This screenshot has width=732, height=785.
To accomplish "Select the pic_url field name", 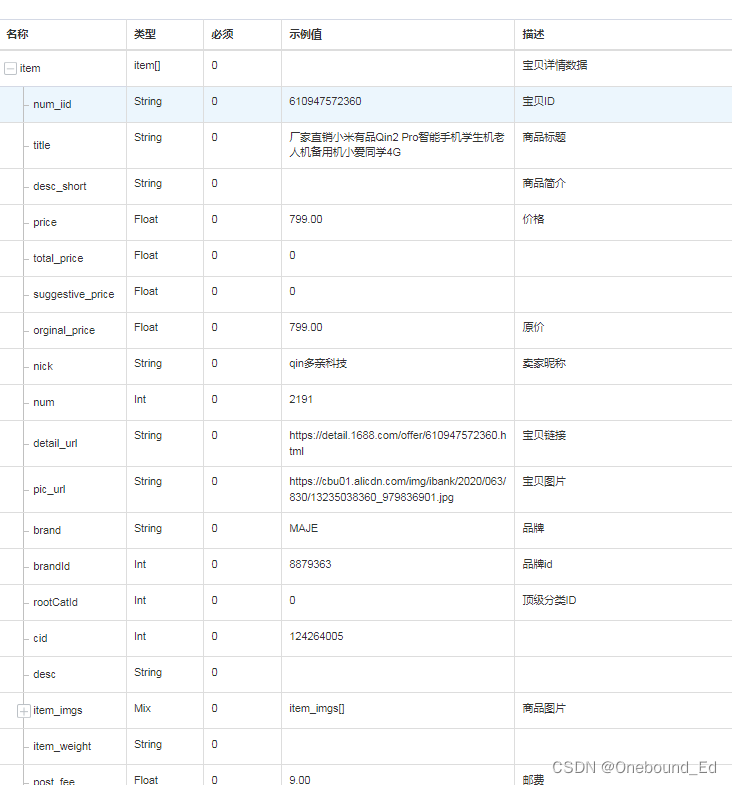I will (49, 490).
